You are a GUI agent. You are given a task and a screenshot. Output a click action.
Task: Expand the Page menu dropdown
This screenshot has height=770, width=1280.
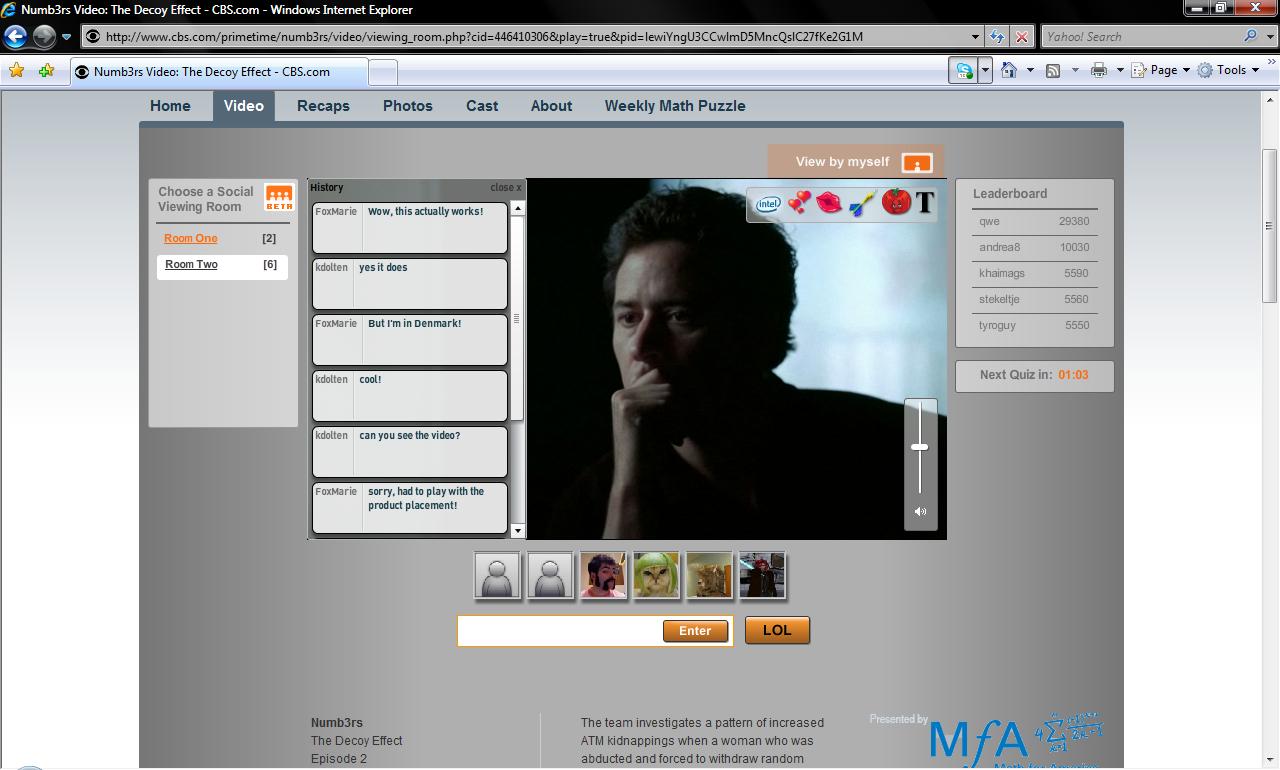click(1164, 70)
